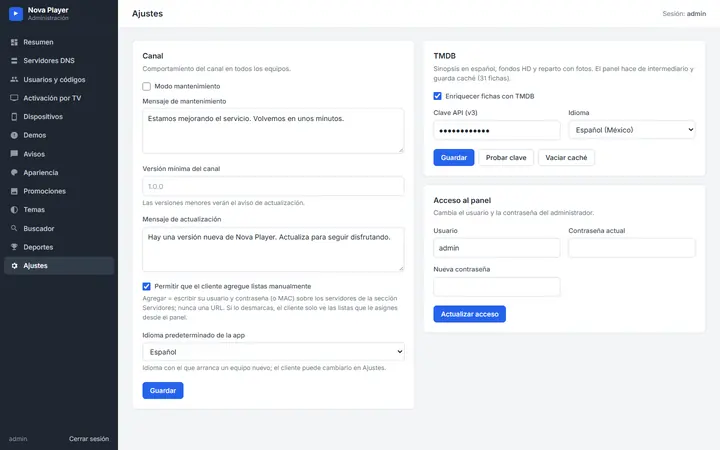Open Idioma predeterminado de la app dropdown
The width and height of the screenshot is (720, 450).
click(x=273, y=352)
